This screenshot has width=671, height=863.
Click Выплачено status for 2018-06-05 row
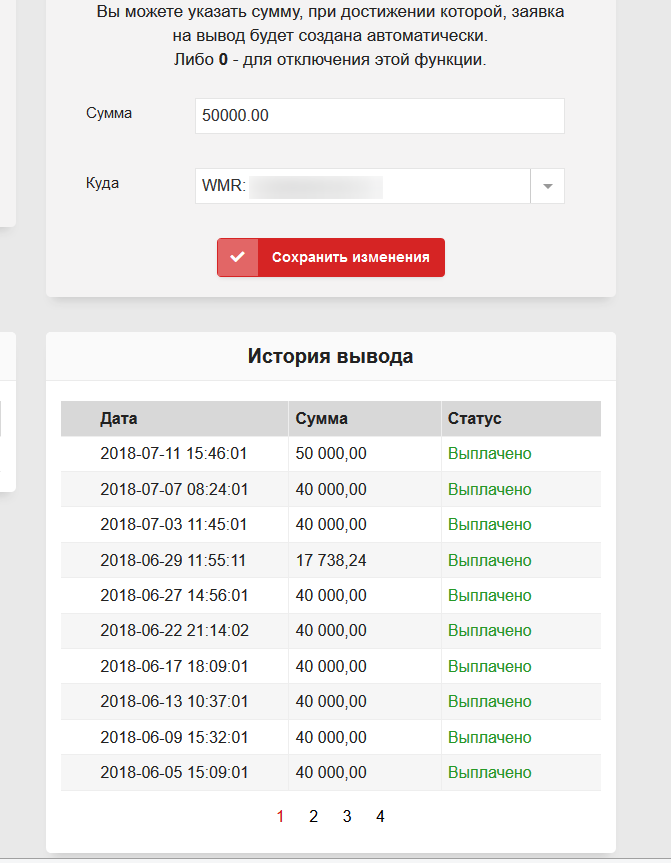click(x=489, y=773)
